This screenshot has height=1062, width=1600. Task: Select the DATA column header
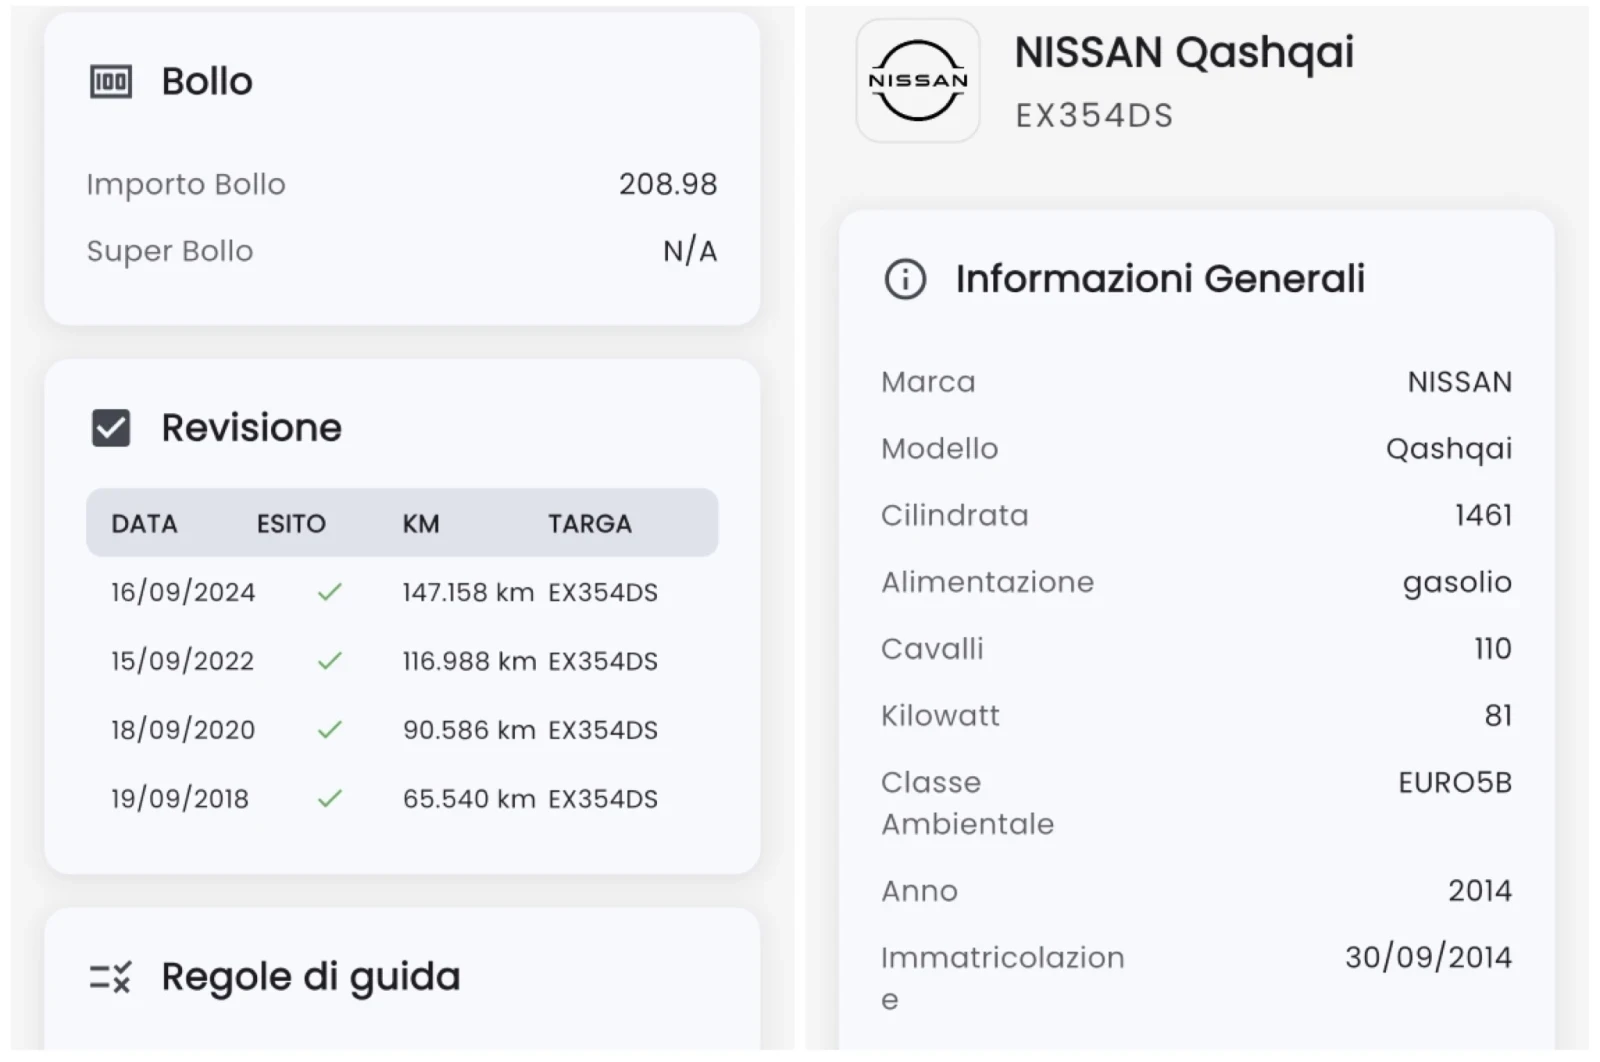click(x=146, y=522)
